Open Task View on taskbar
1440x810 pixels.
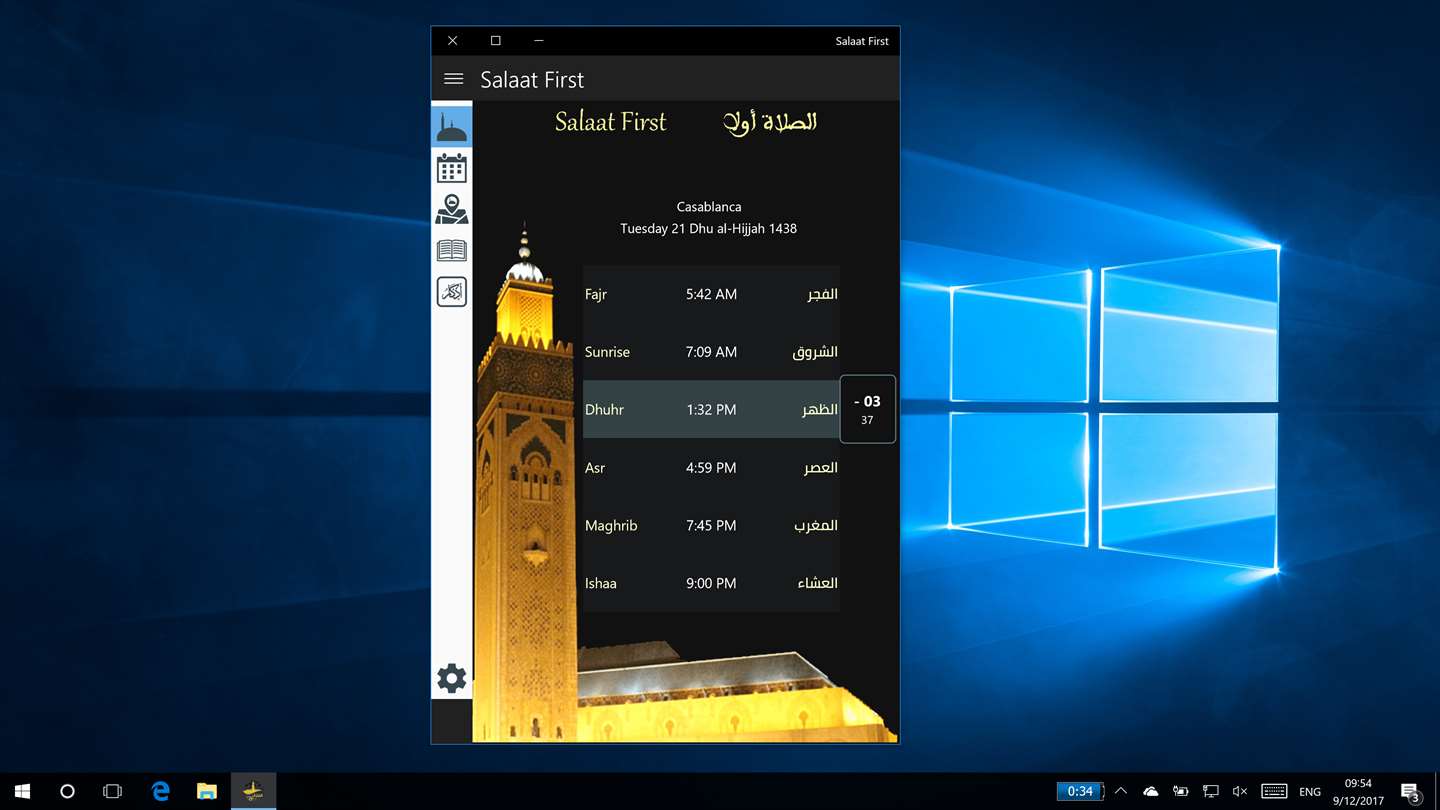[x=112, y=791]
